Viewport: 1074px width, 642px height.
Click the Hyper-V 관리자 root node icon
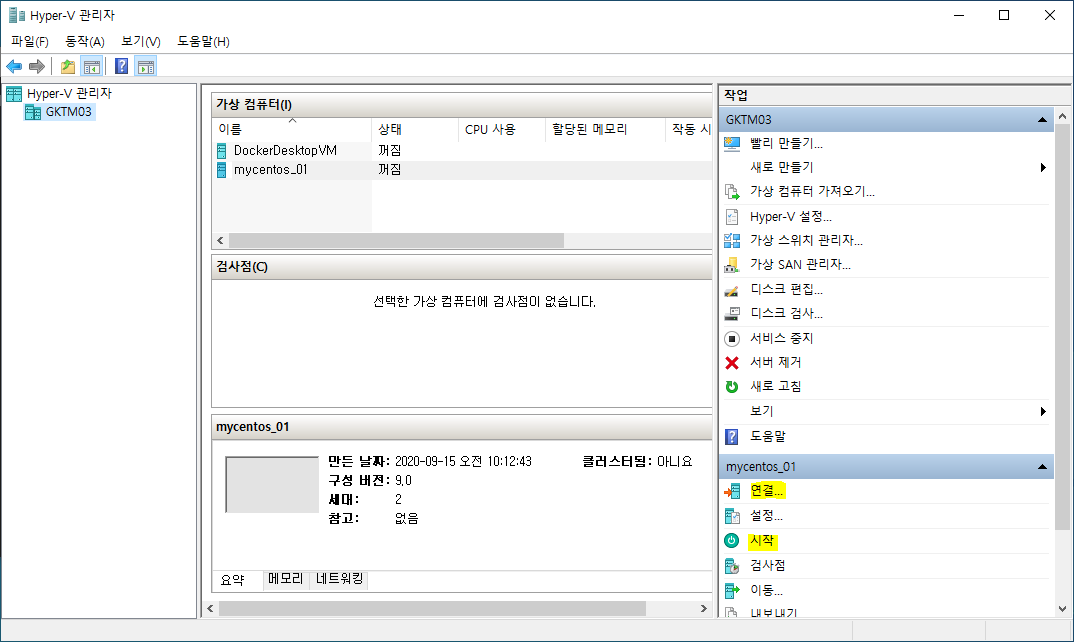14,94
